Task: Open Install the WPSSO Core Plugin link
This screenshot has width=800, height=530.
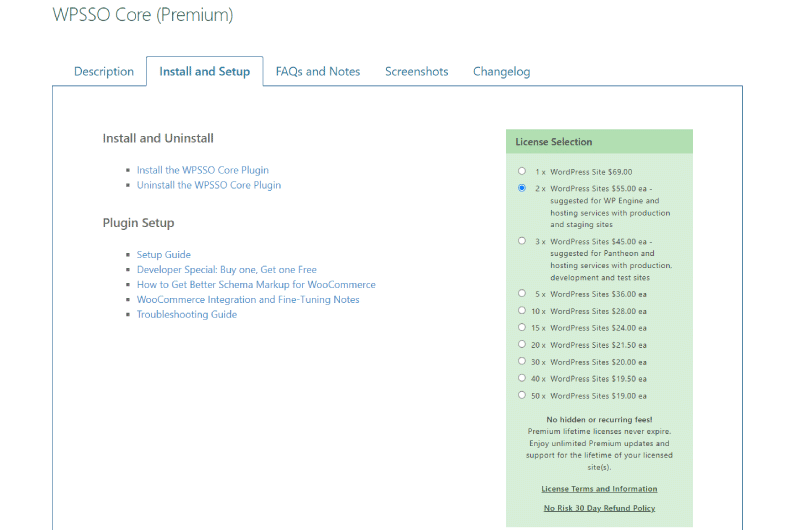Action: [x=203, y=170]
